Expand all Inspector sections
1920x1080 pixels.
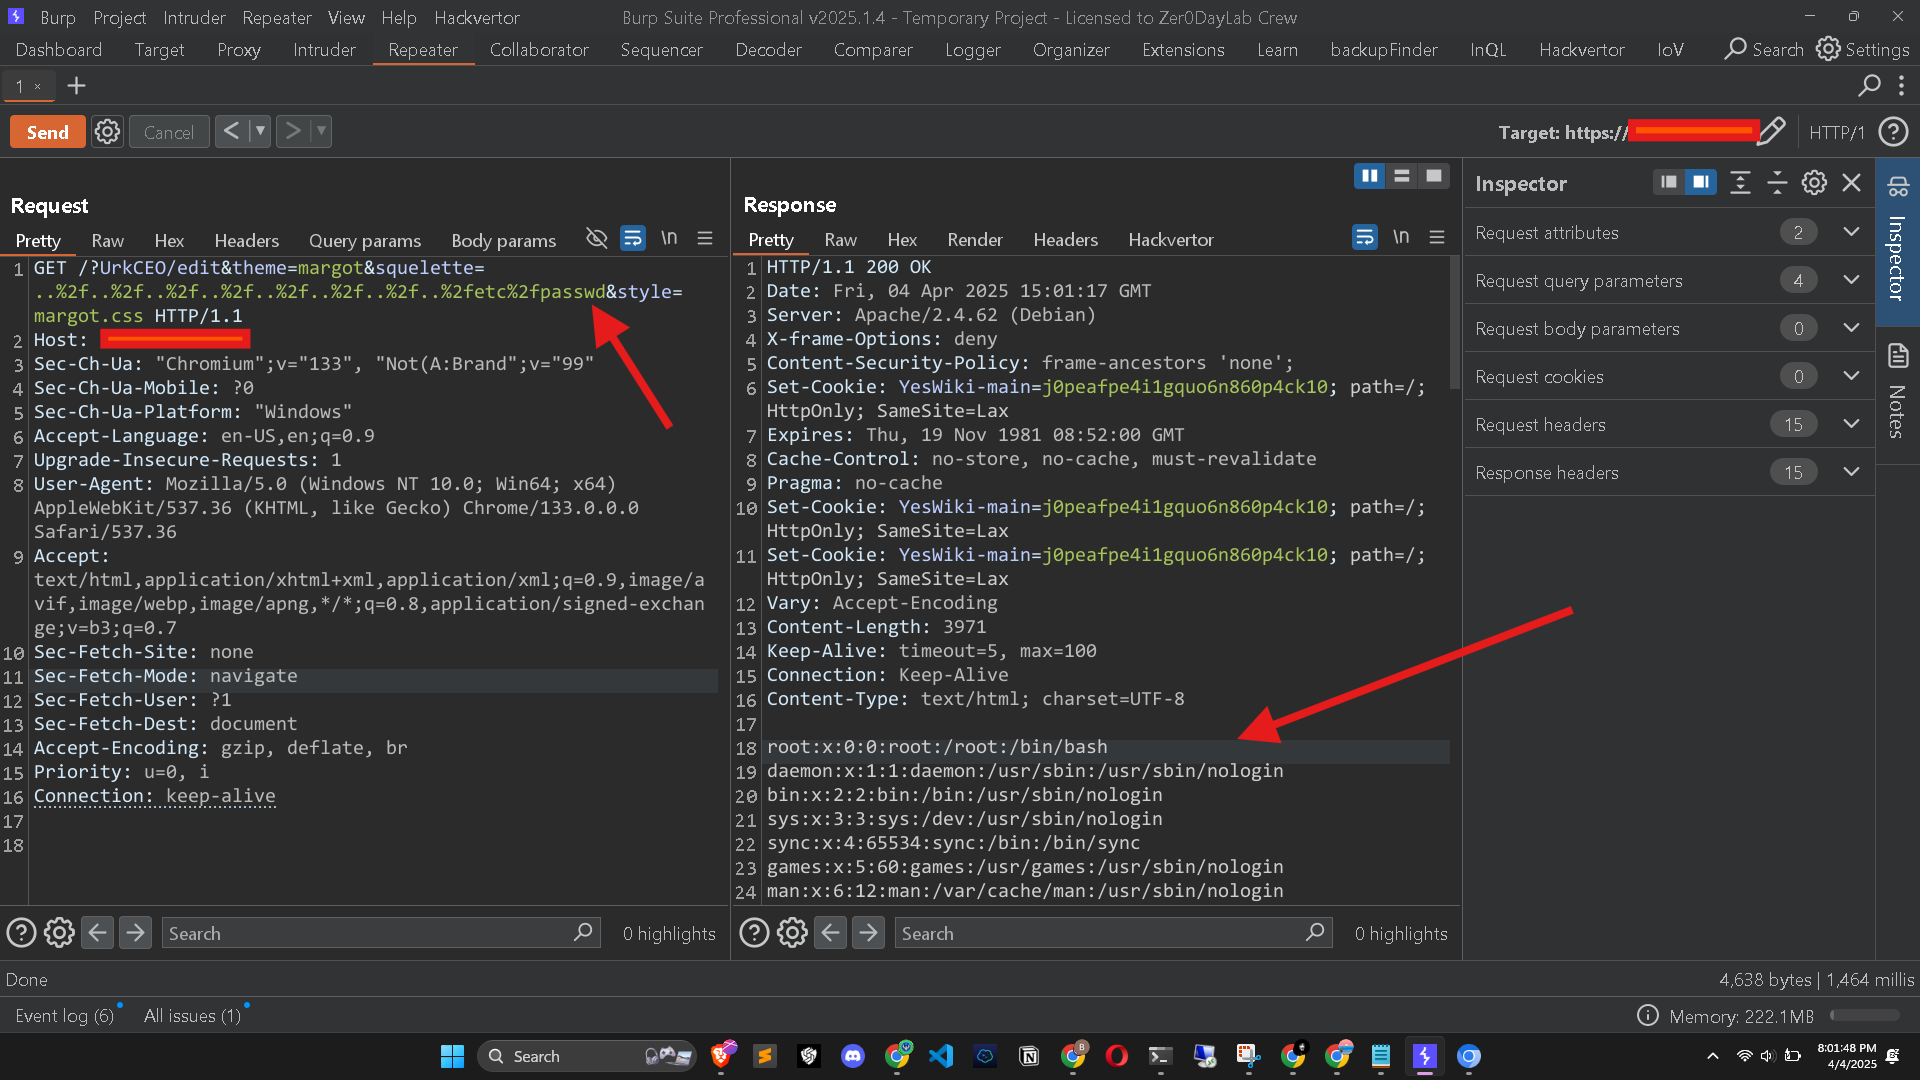click(1740, 182)
